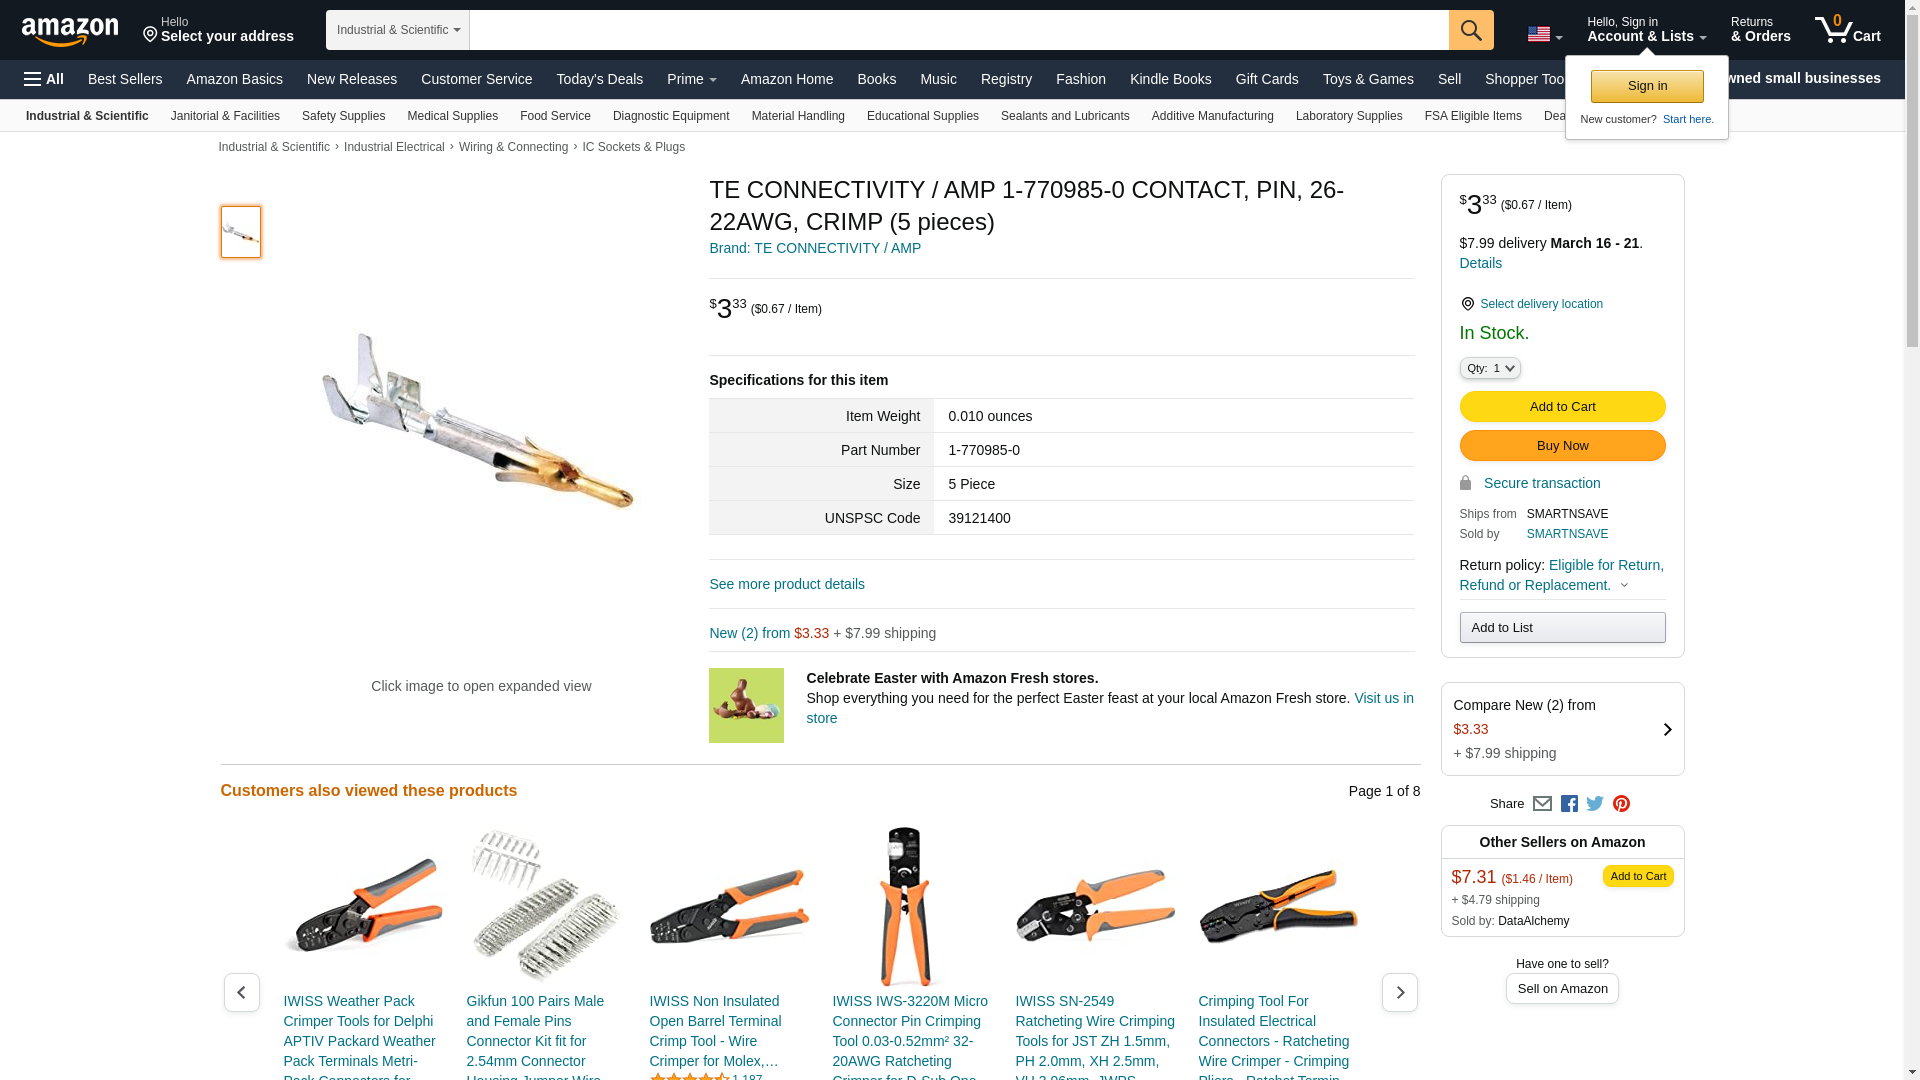Click See more product details link
This screenshot has height=1080, width=1920.
786,584
